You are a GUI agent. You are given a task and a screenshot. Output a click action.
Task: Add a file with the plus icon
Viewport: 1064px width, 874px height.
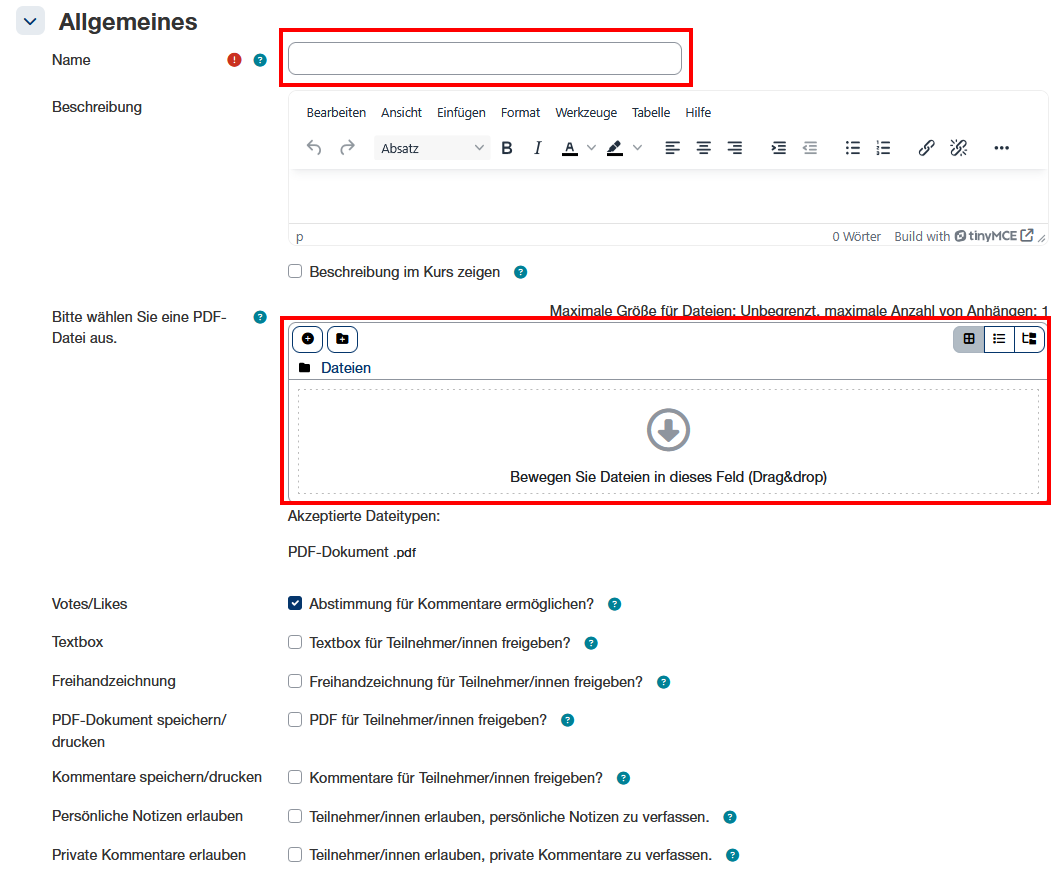click(x=307, y=339)
